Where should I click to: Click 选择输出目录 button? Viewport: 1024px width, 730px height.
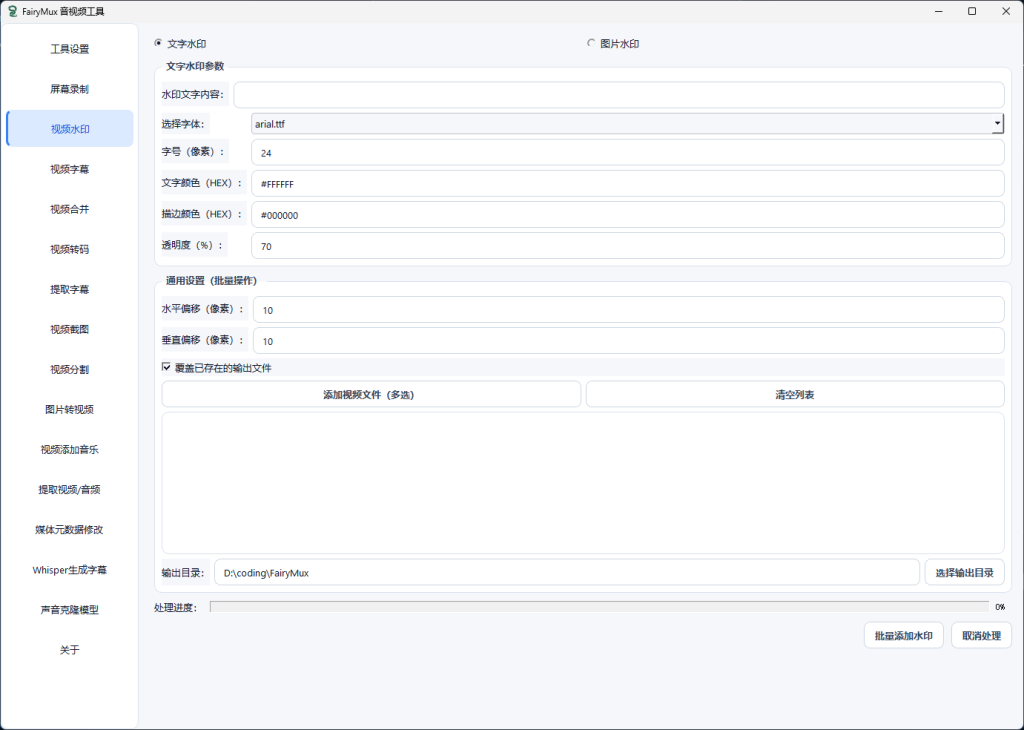[x=965, y=573]
